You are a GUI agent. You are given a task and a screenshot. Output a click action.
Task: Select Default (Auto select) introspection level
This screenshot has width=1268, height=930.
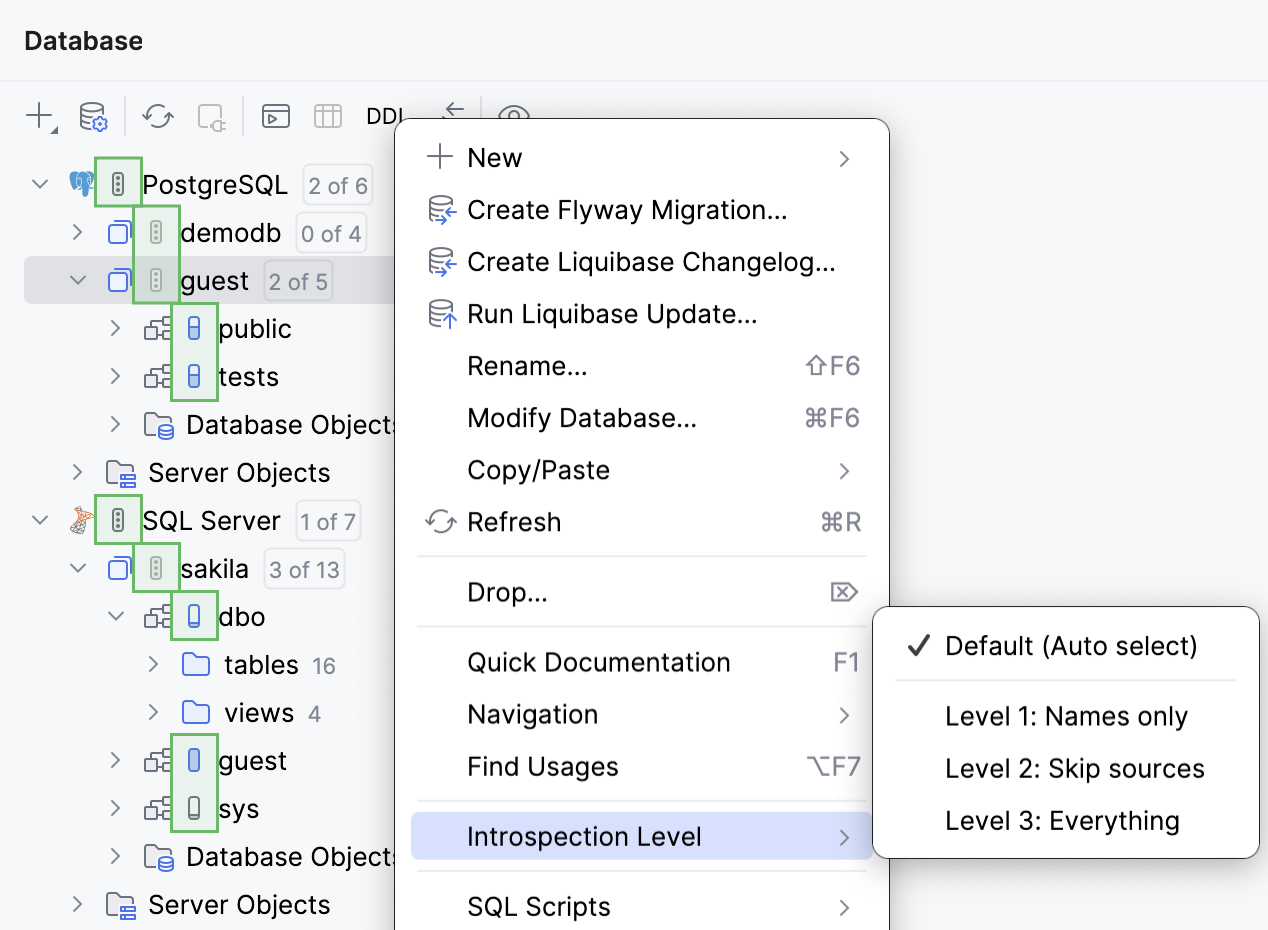point(1068,646)
